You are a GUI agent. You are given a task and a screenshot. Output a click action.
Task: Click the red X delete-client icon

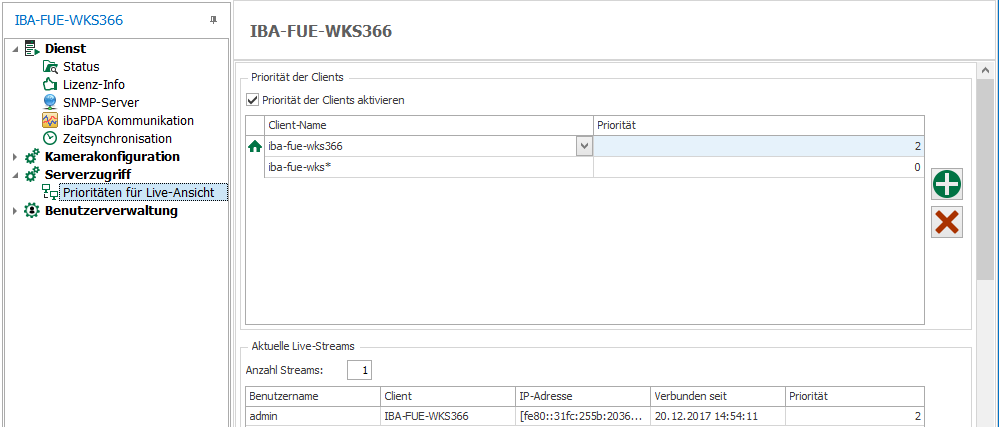946,223
